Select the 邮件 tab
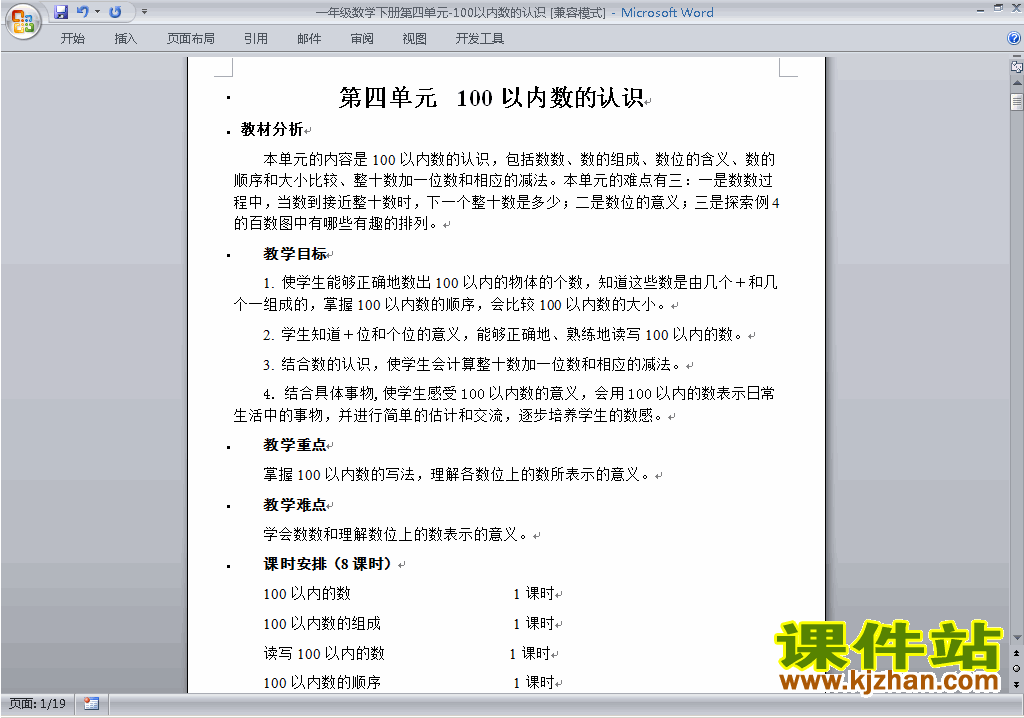The height and width of the screenshot is (718, 1024). point(309,39)
